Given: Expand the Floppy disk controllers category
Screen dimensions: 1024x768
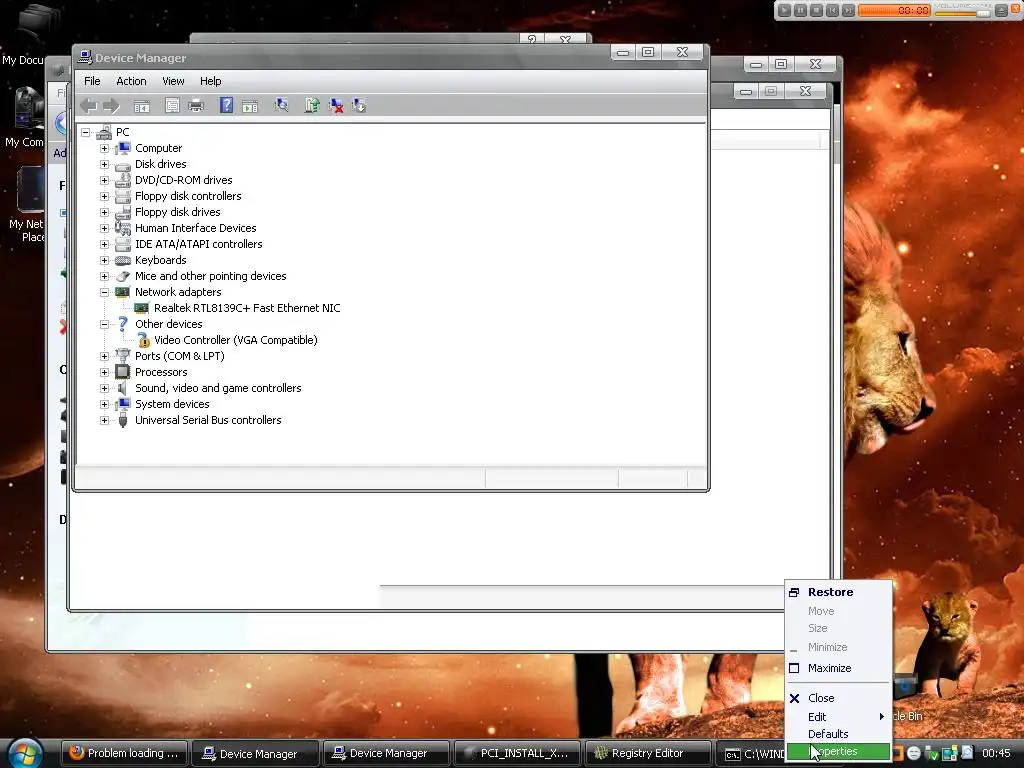Looking at the screenshot, I should point(104,196).
